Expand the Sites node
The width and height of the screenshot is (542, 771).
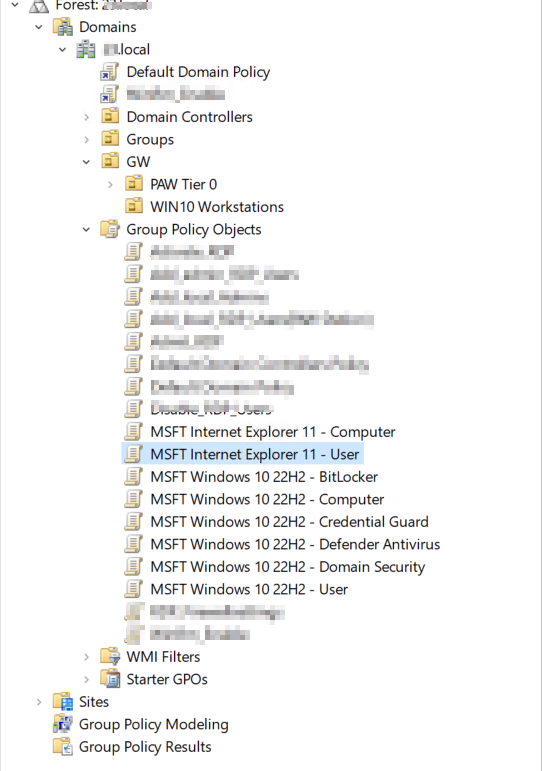[39, 702]
